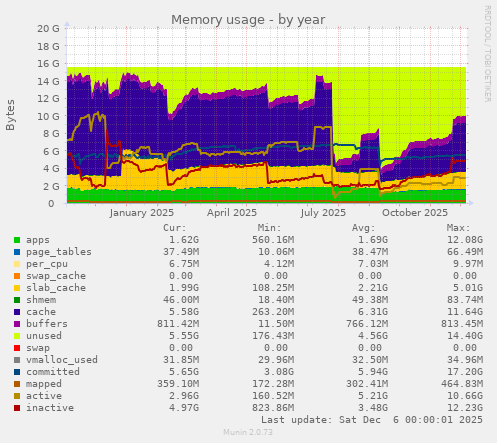Select the 'apps' legend label
The width and height of the screenshot is (497, 443).
coord(38,240)
